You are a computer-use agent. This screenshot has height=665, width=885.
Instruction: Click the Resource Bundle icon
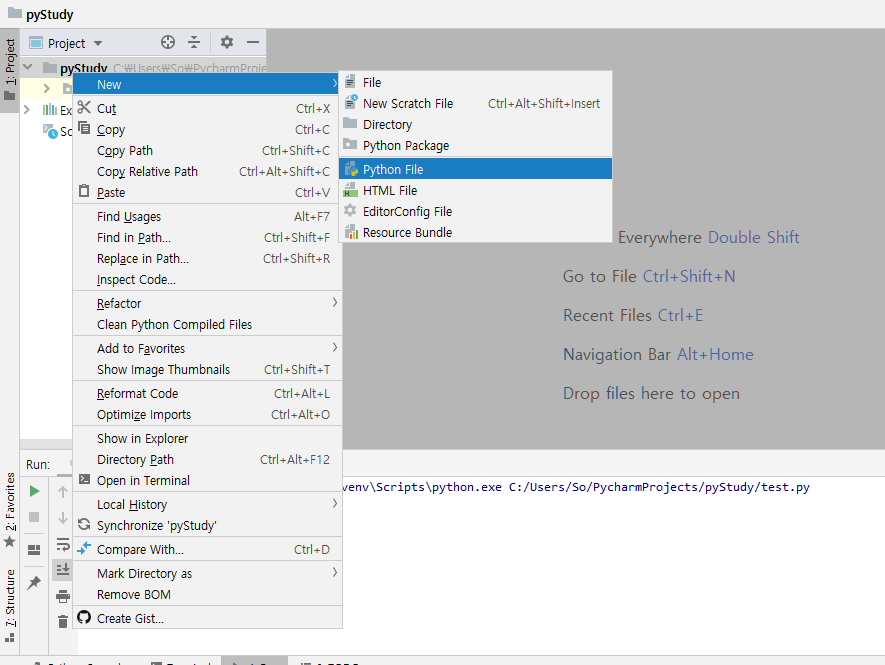coord(351,231)
